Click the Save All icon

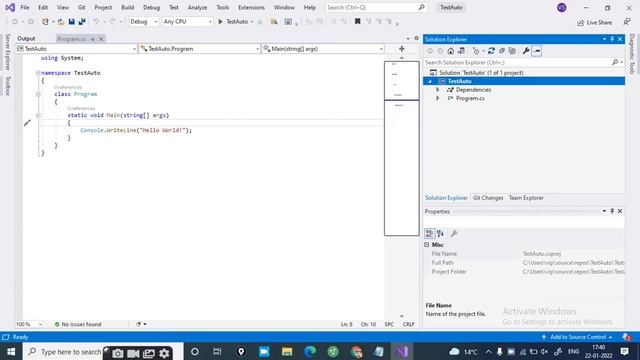coord(82,22)
